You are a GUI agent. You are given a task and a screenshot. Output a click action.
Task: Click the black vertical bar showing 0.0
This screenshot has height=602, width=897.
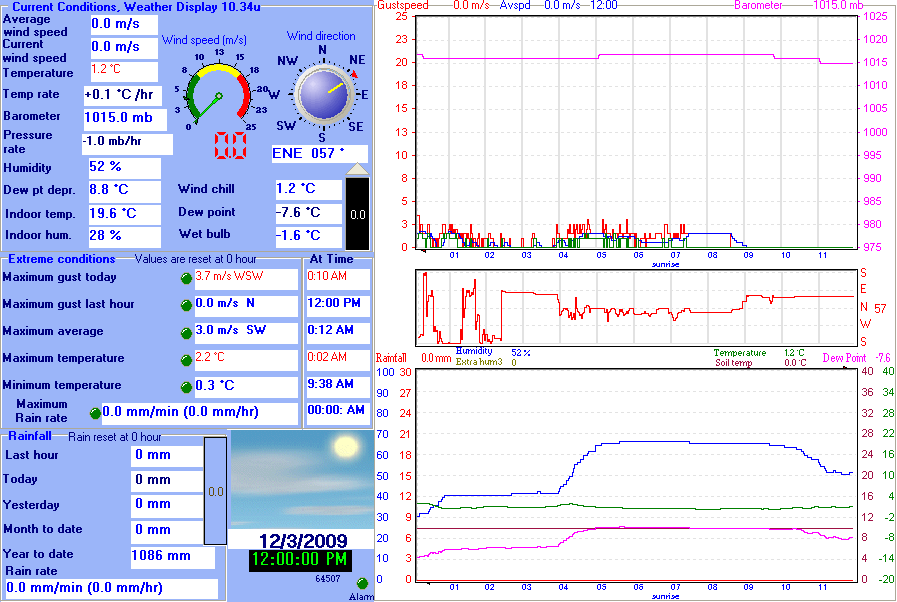coord(357,214)
